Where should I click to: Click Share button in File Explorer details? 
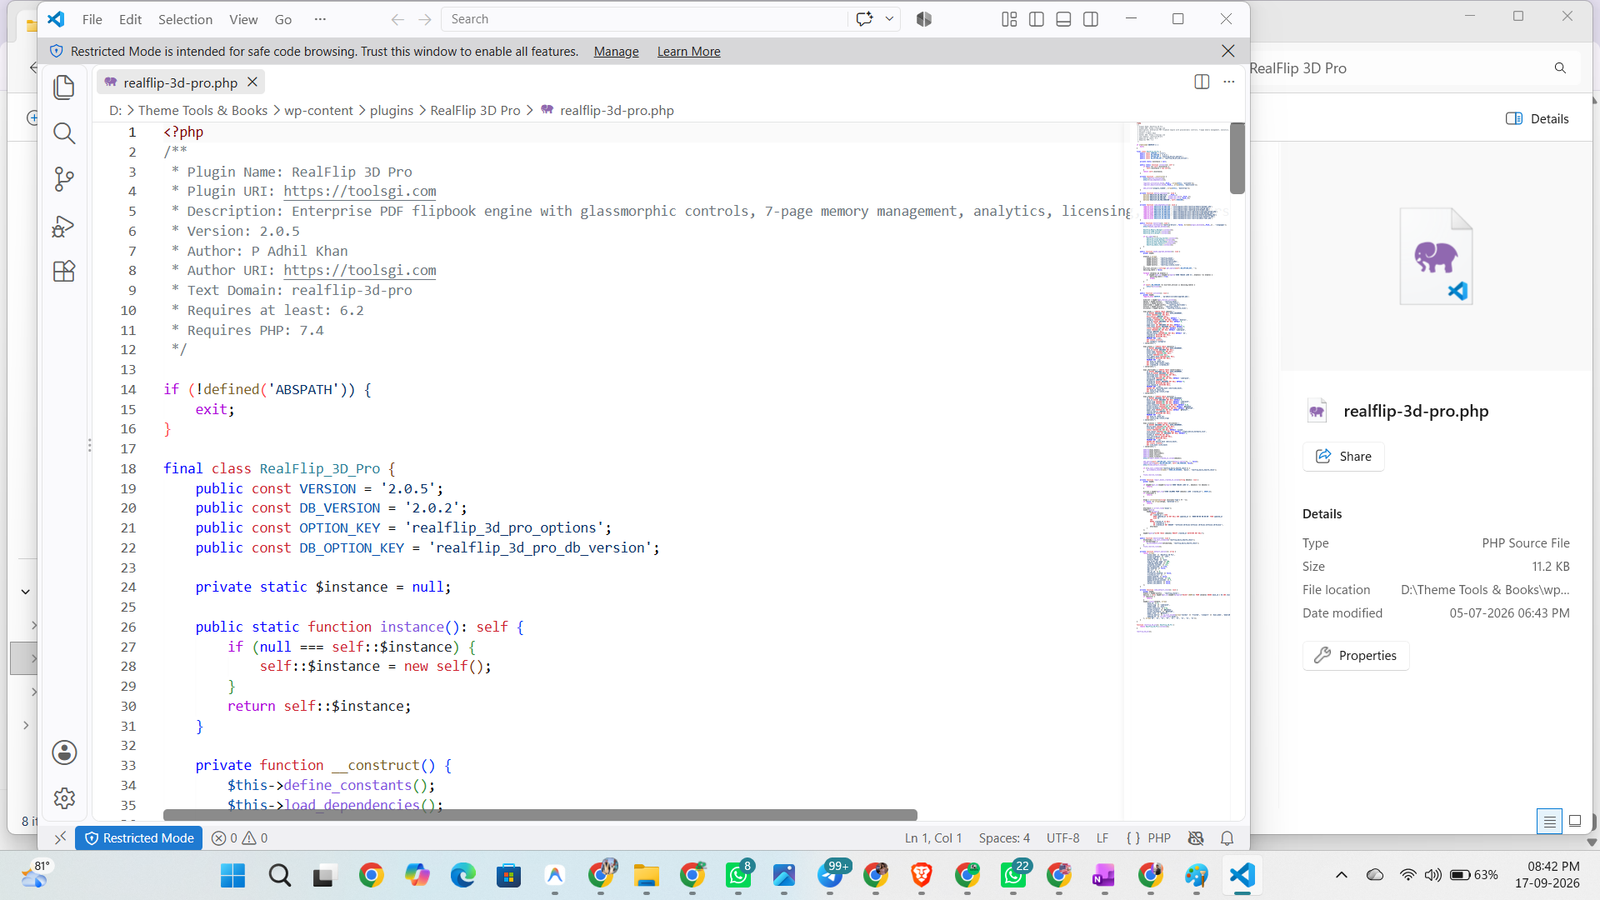[x=1343, y=456]
